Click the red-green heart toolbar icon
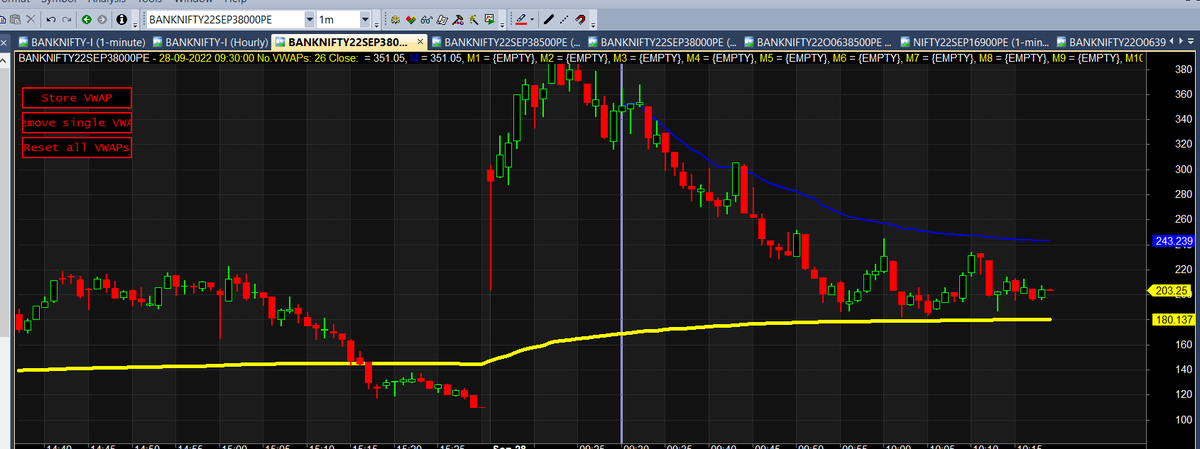The height and width of the screenshot is (449, 1200). coord(411,20)
